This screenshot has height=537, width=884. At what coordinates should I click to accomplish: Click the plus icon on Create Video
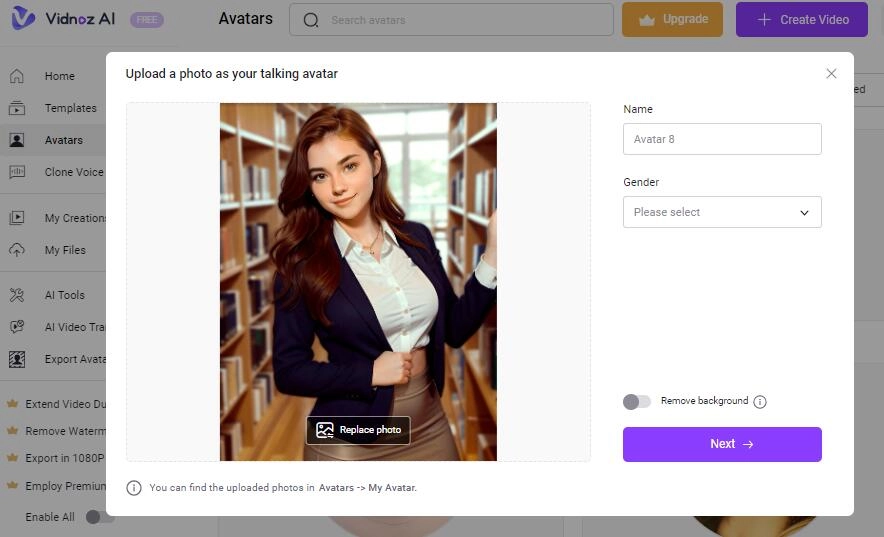point(764,20)
